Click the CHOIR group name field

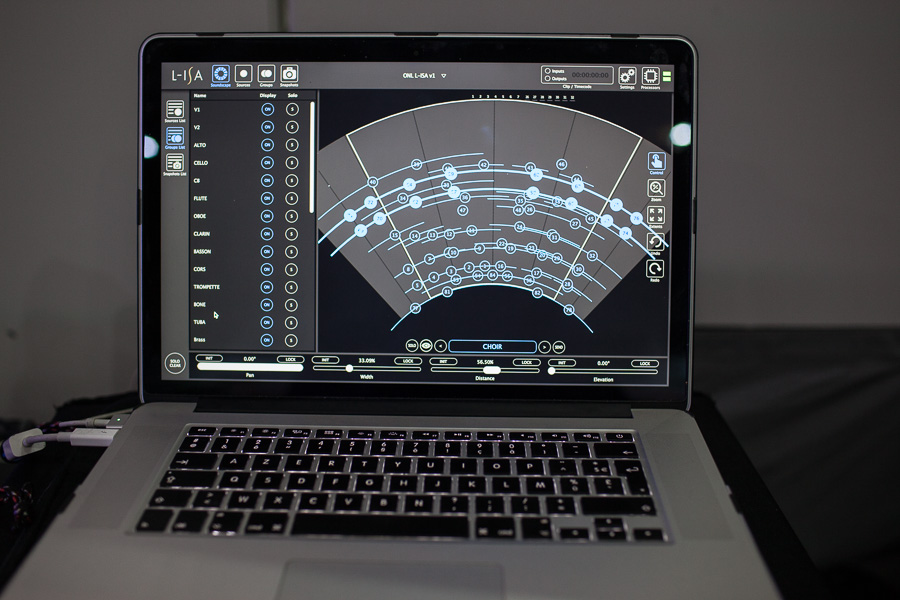(492, 346)
